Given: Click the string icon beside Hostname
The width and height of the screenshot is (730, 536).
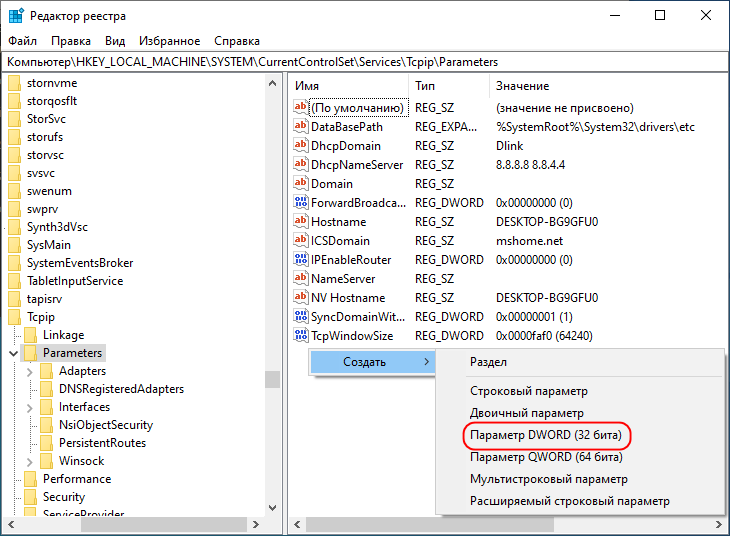Looking at the screenshot, I should tap(300, 221).
